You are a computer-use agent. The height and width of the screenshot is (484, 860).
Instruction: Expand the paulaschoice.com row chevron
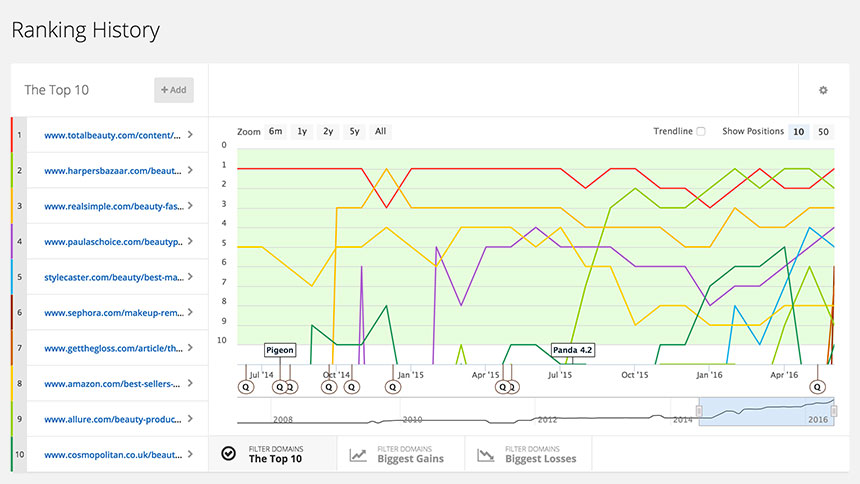(x=190, y=241)
